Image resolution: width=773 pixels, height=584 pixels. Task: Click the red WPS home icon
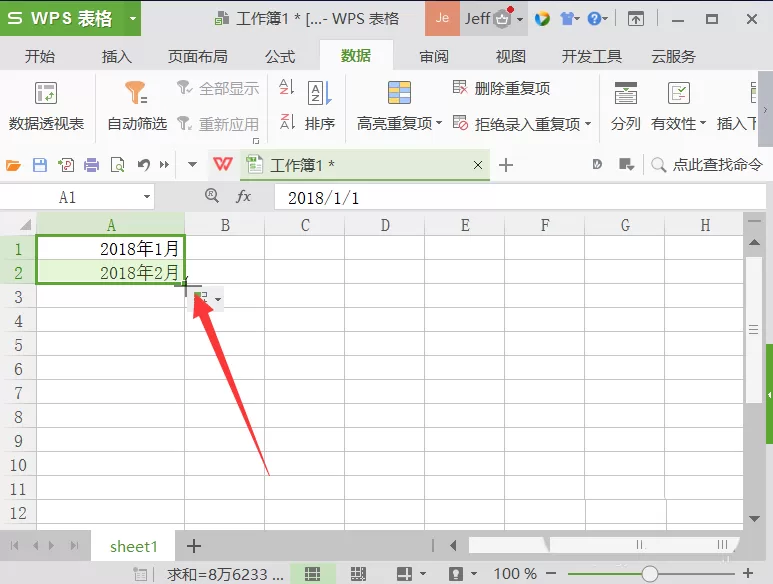pos(222,164)
